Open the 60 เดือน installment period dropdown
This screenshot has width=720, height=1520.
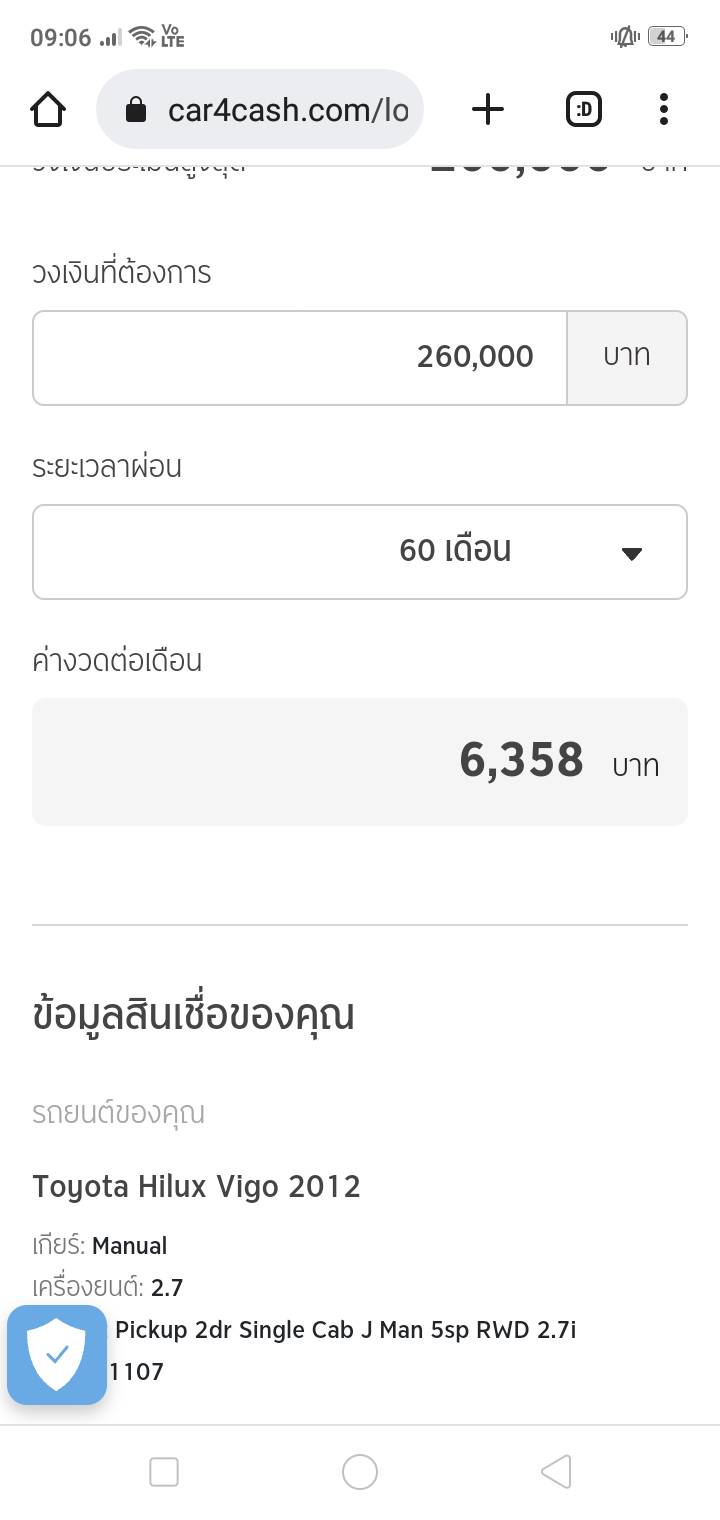point(360,551)
